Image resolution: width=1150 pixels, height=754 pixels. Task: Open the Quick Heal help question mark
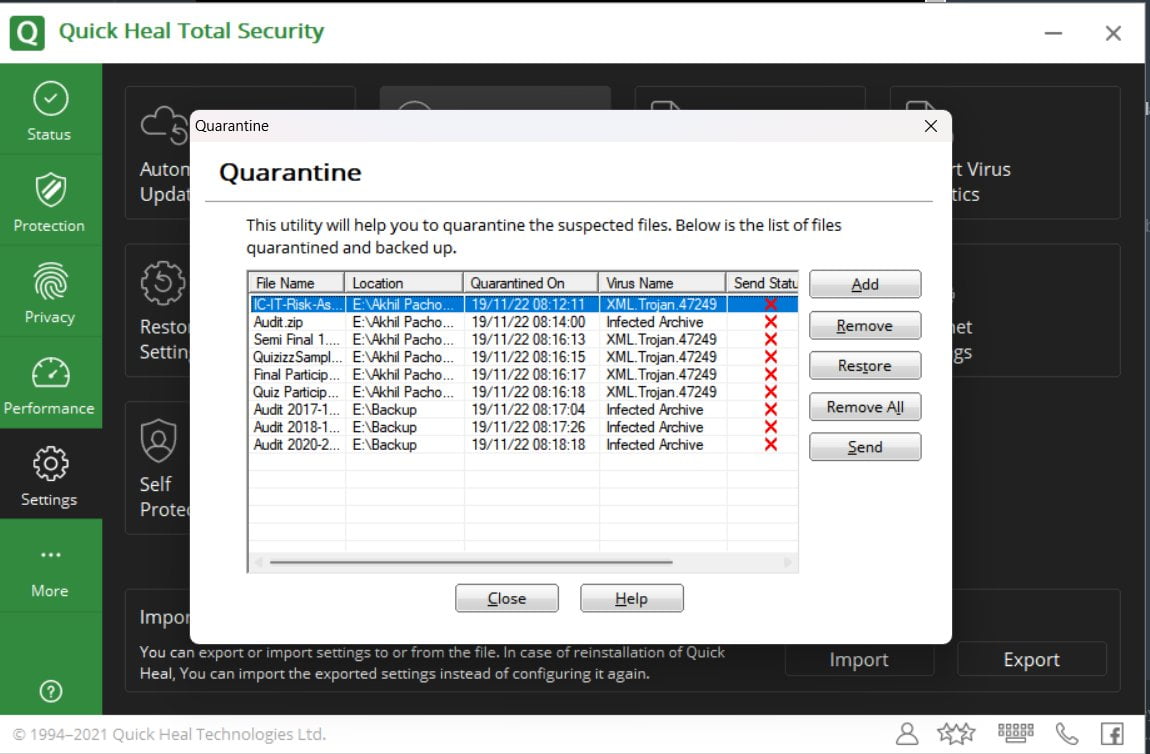[51, 691]
